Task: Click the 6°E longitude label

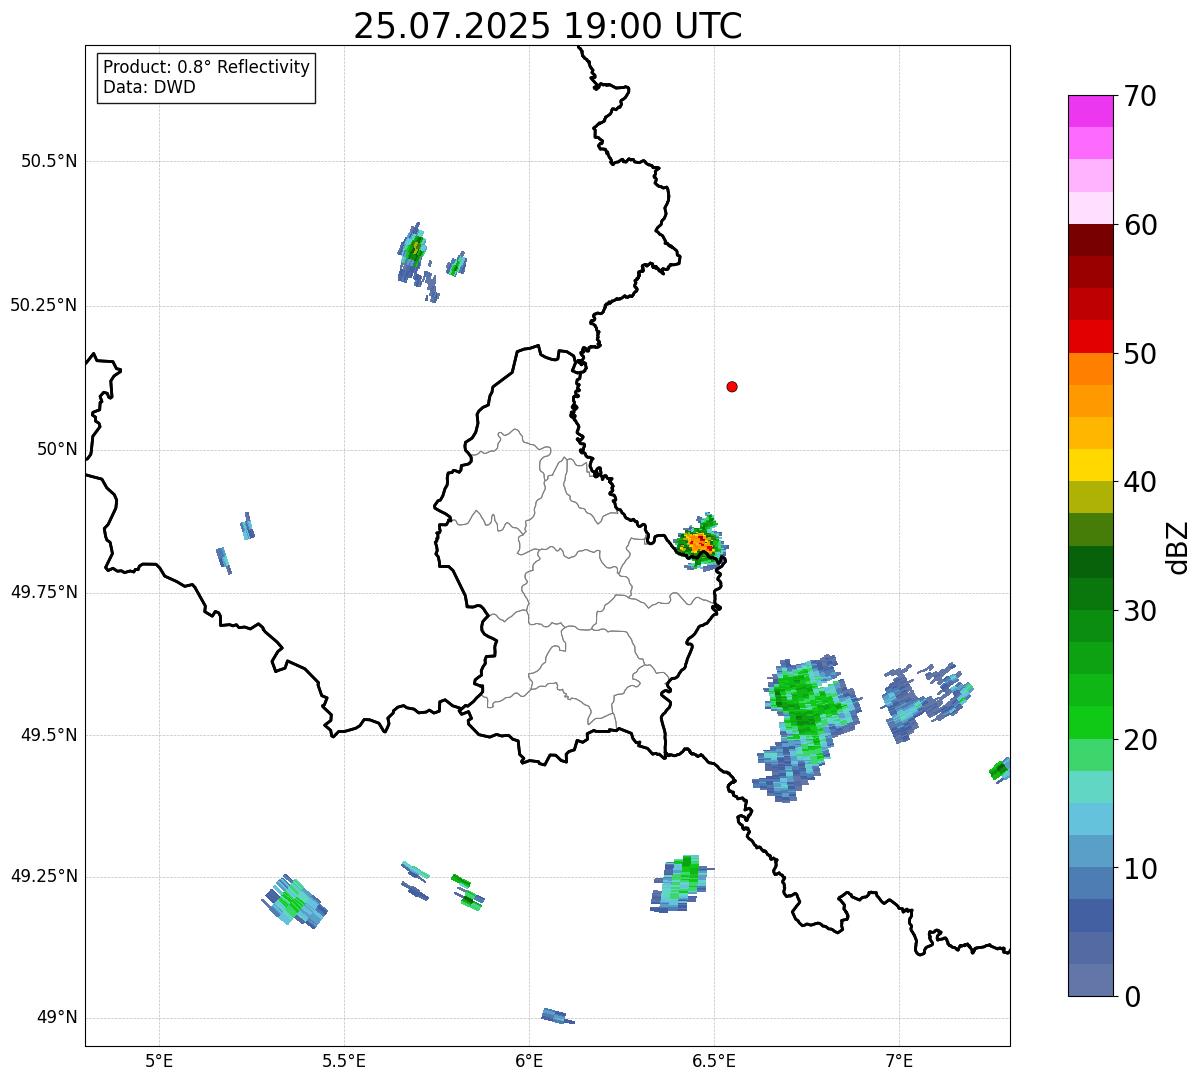Action: tap(530, 1060)
